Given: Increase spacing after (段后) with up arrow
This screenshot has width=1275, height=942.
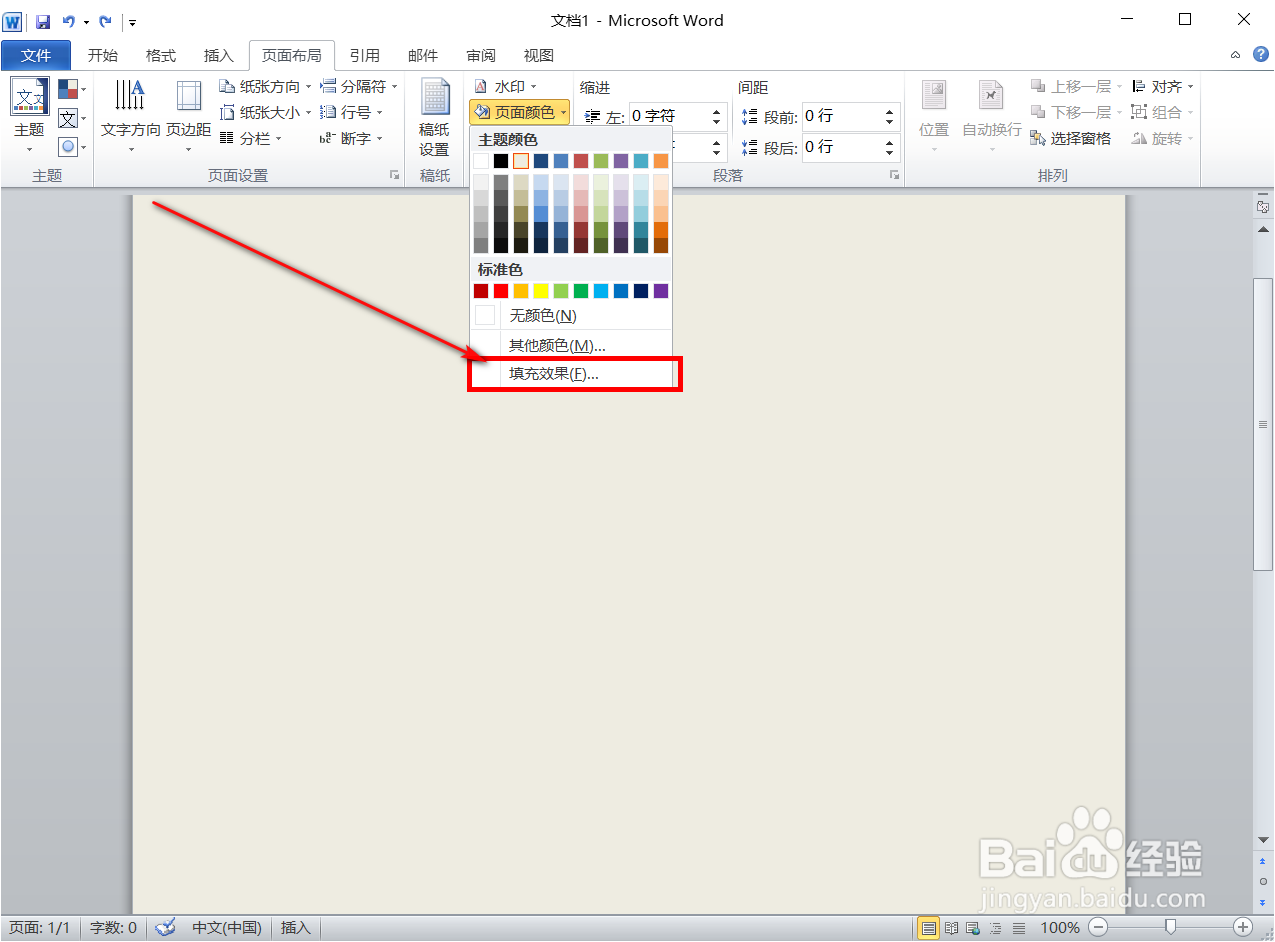Looking at the screenshot, I should 890,141.
